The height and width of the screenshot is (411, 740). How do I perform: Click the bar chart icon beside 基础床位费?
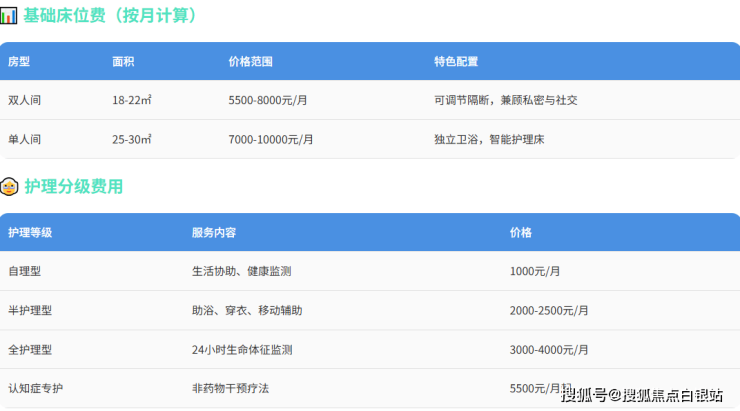(x=9, y=16)
